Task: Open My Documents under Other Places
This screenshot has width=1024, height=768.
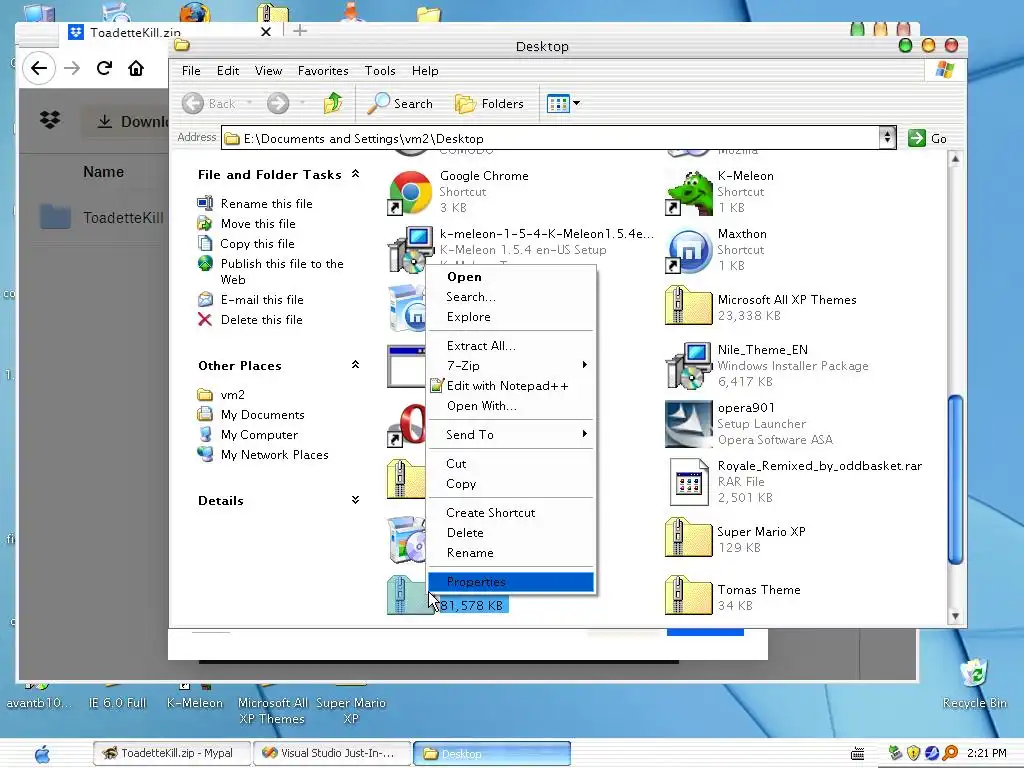Action: [x=263, y=415]
